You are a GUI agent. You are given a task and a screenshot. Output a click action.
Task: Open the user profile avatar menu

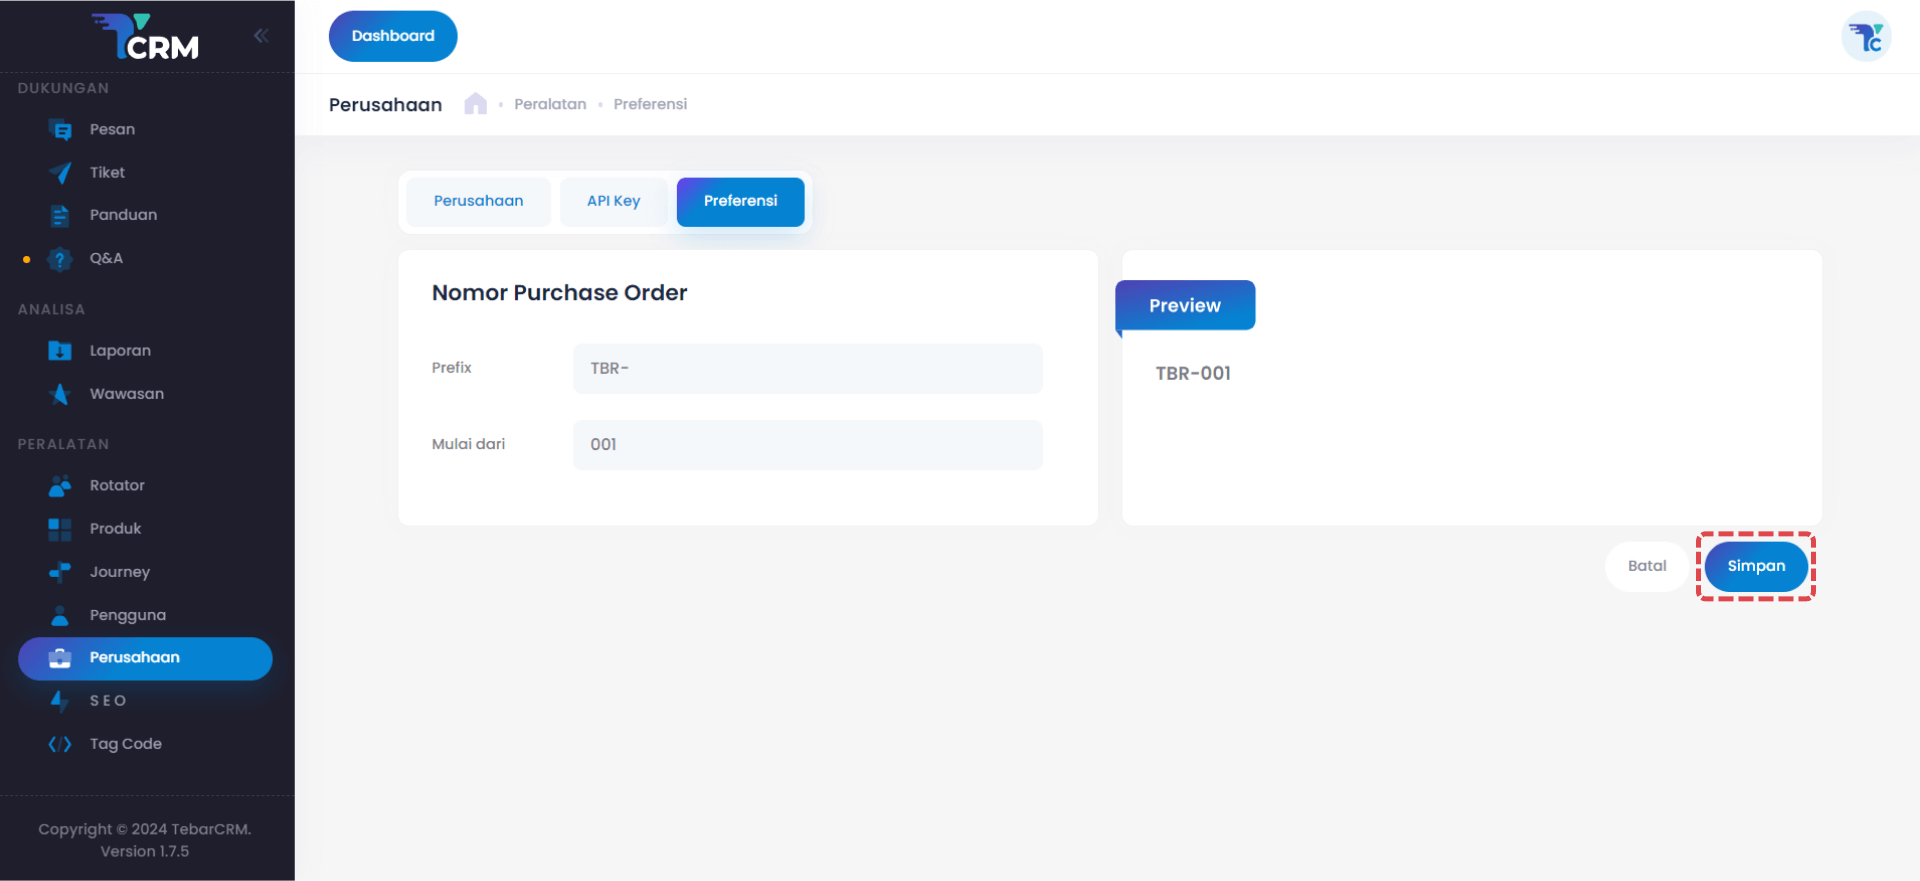[x=1865, y=38]
